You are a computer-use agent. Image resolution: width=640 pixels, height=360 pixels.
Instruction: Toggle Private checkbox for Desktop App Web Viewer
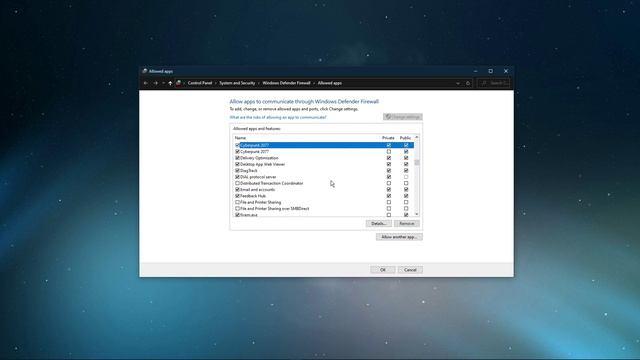point(389,164)
